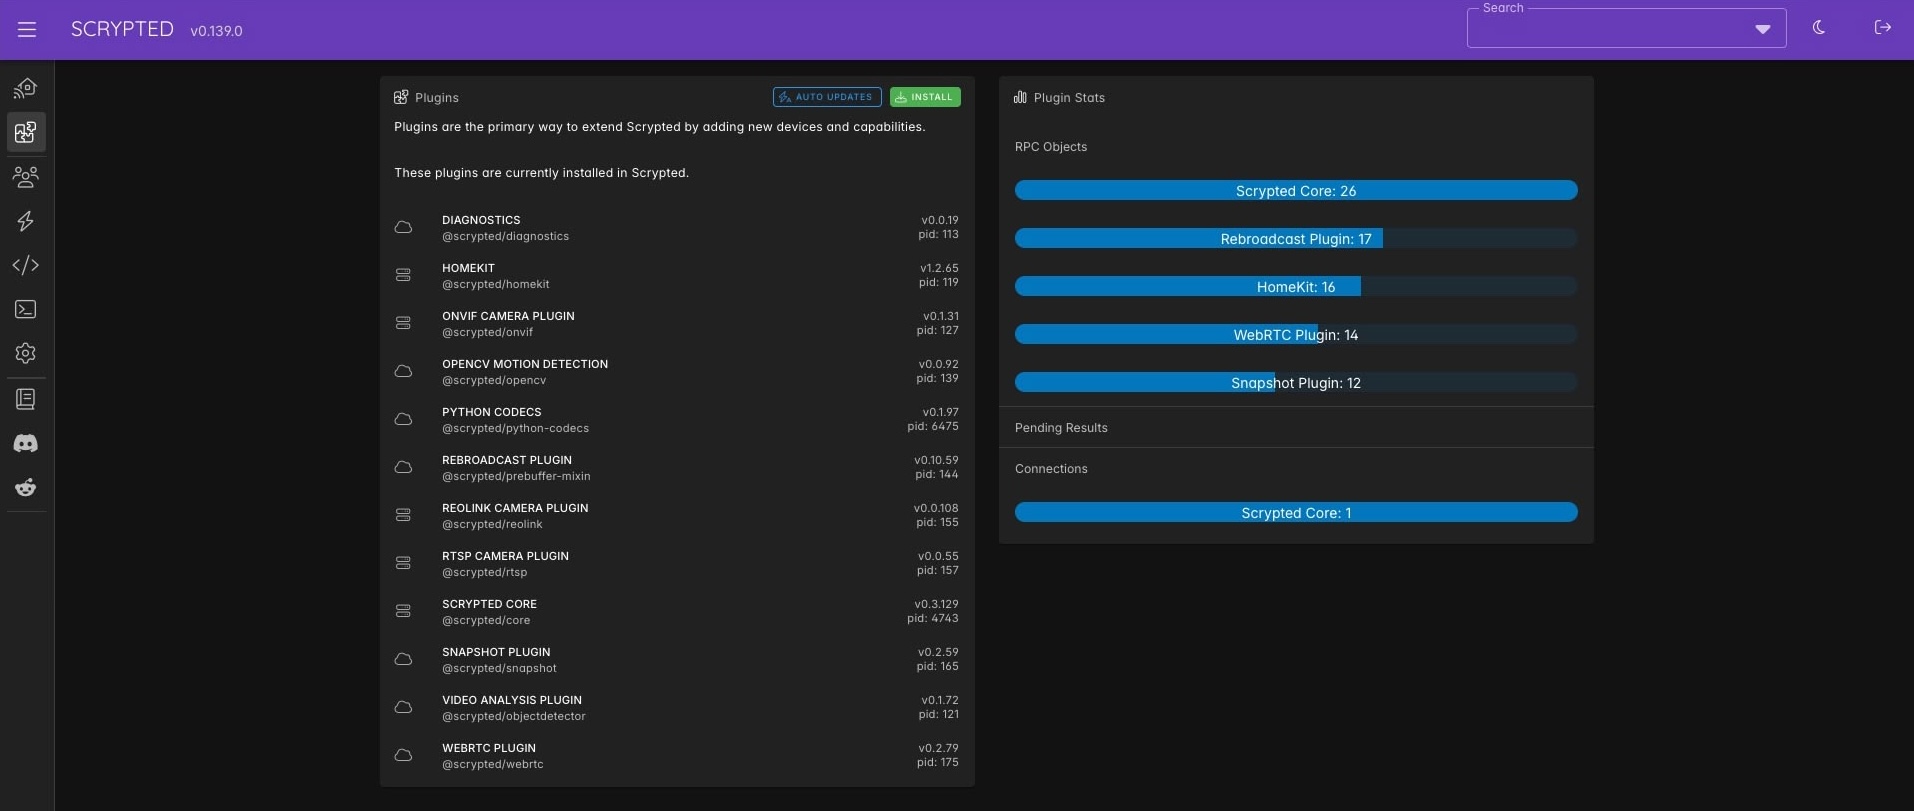This screenshot has height=811, width=1914.
Task: Select the WEBRTC PLUGIN row title
Action: click(x=489, y=748)
